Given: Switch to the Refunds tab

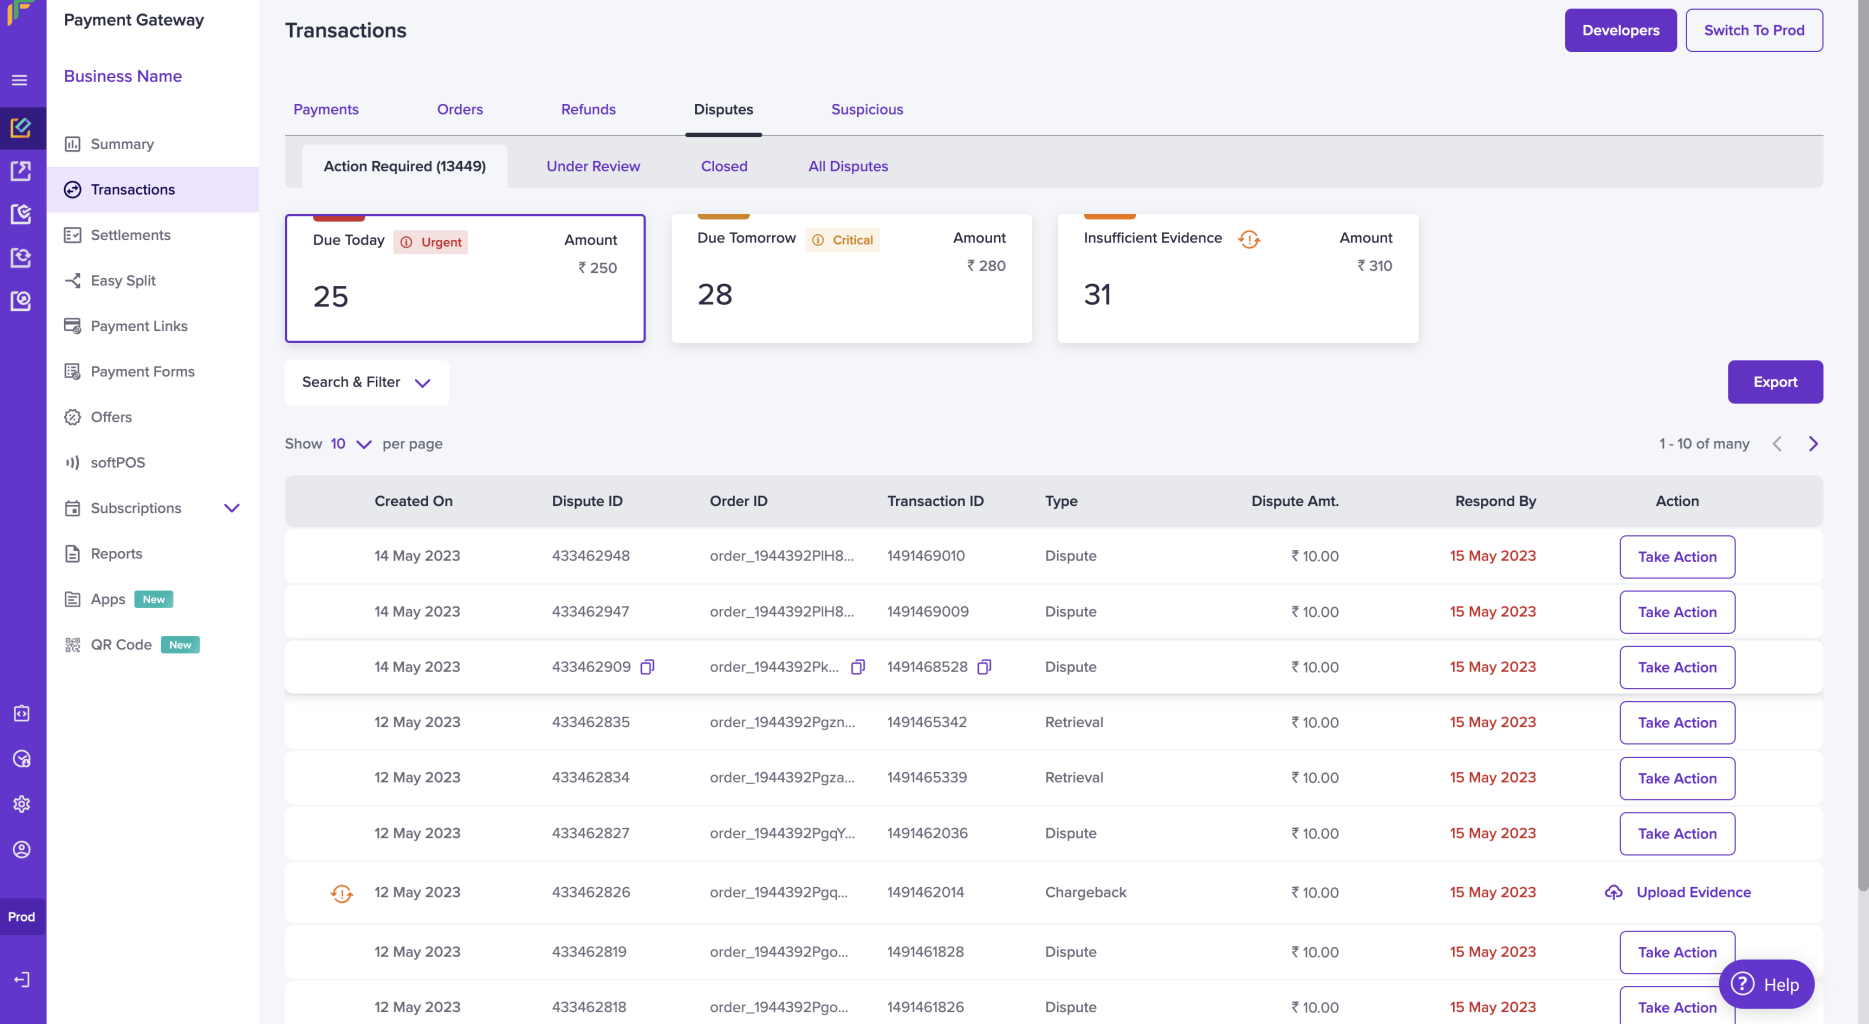Looking at the screenshot, I should (x=588, y=109).
